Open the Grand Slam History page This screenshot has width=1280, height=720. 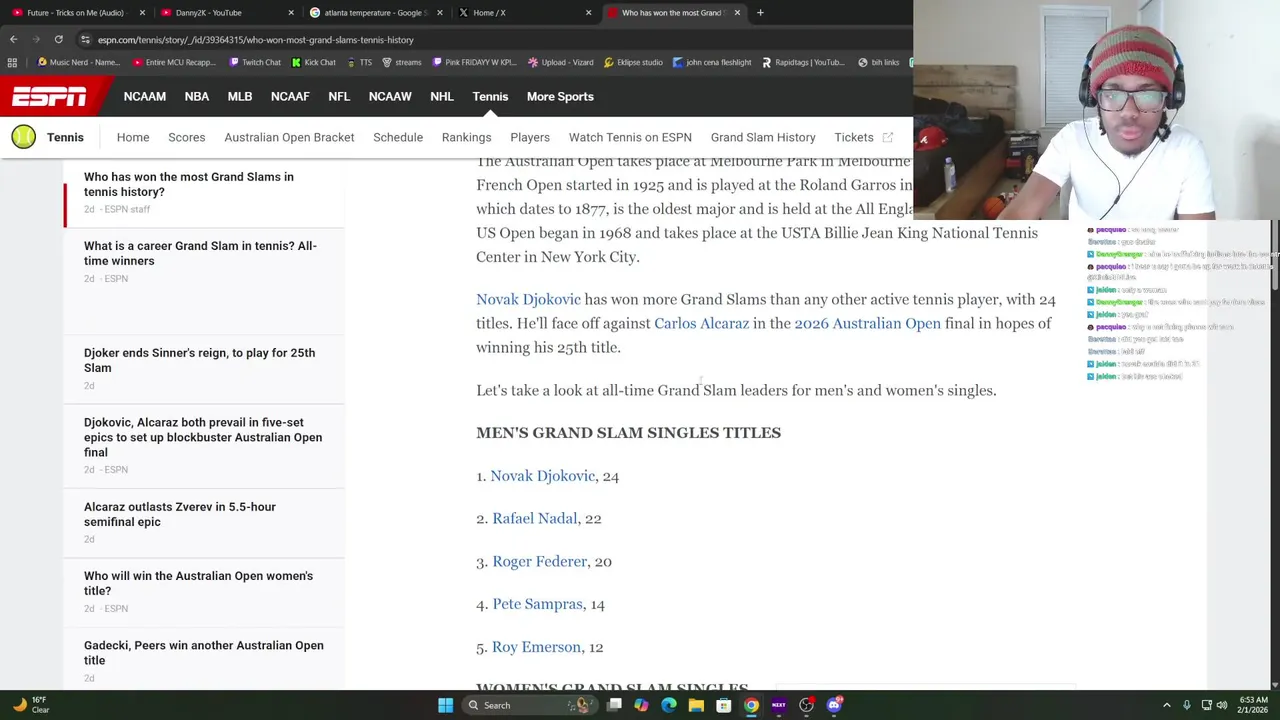pos(763,137)
